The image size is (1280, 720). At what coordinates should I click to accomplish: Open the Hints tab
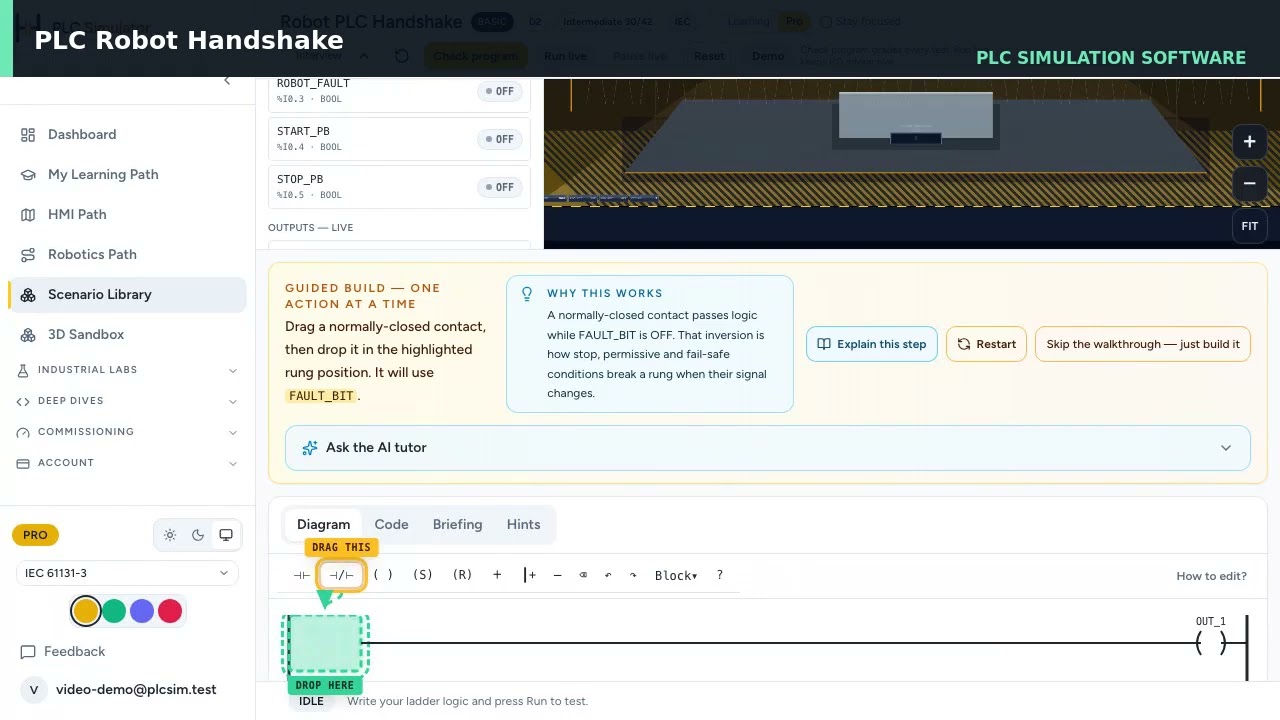coord(523,525)
